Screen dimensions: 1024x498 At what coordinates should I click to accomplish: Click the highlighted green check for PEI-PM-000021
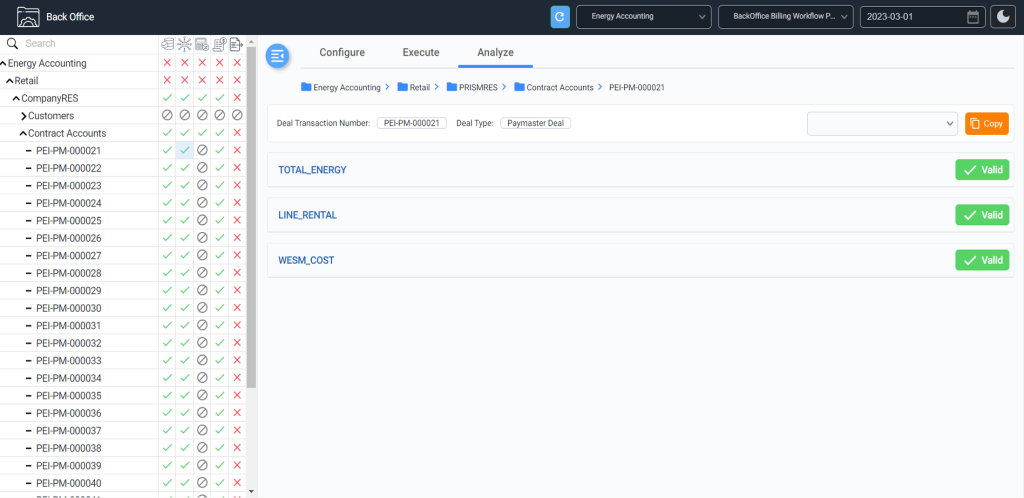[185, 150]
